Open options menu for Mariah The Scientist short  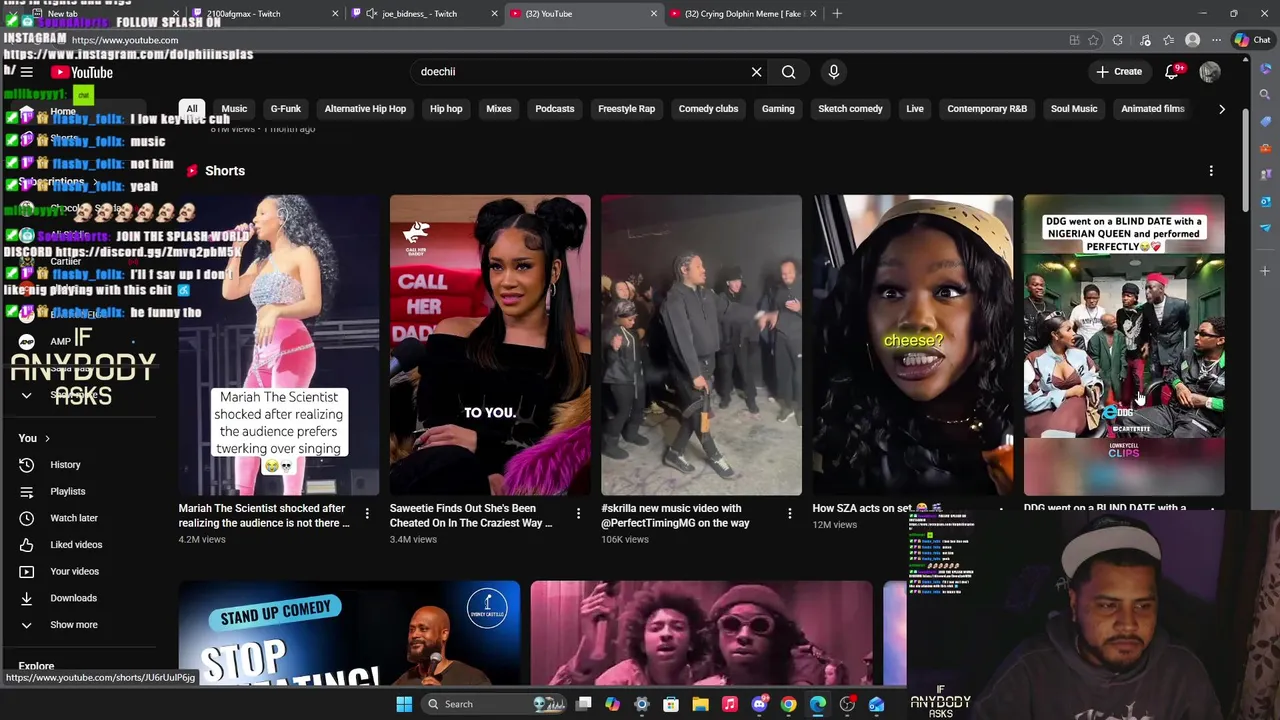(x=367, y=514)
